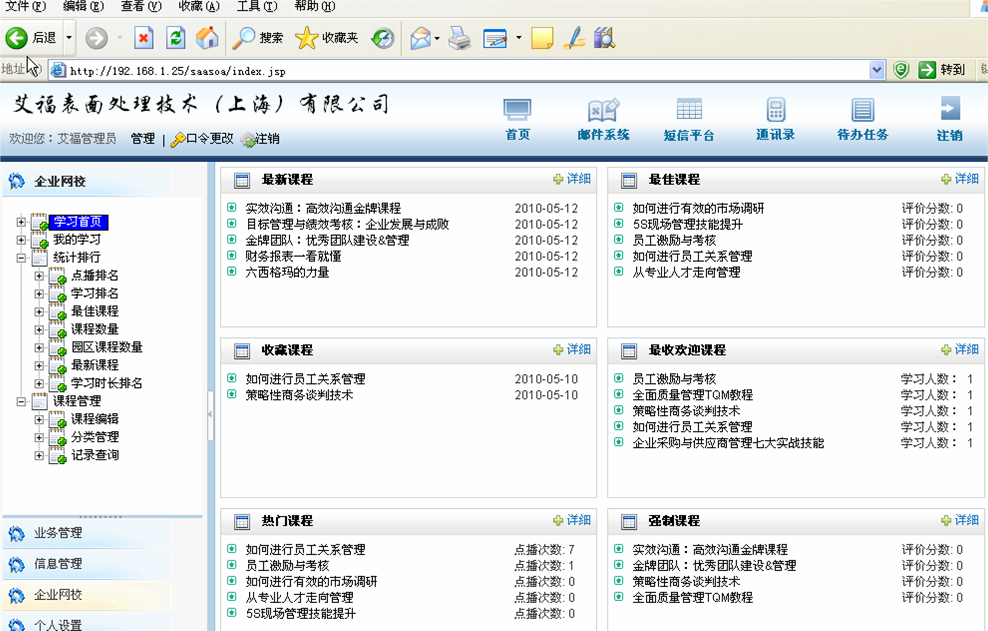Screen dimensions: 988x631
Task: Open the 工具(T) menu
Action: [256, 6]
